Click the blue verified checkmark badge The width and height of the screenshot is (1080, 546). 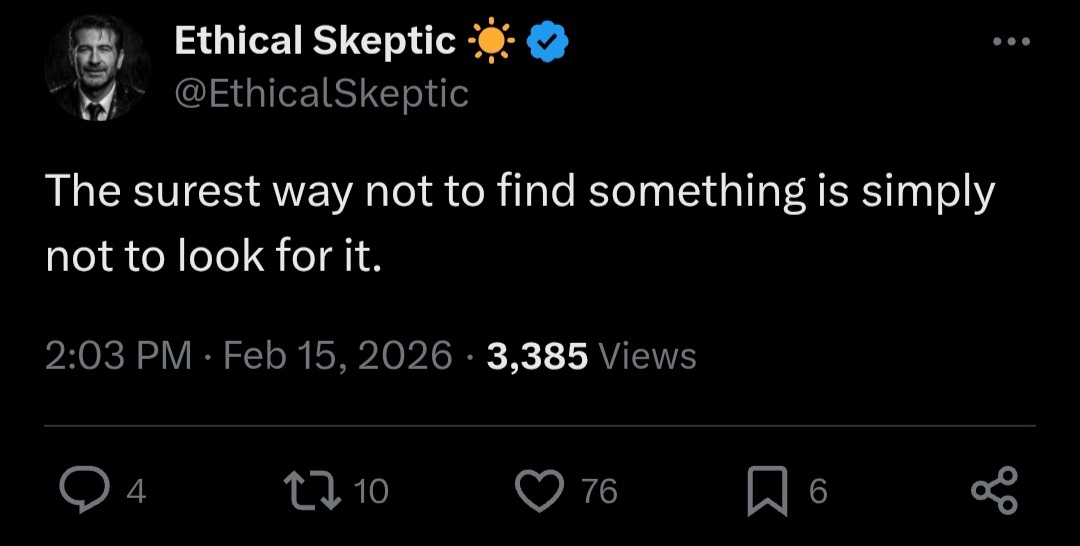[547, 41]
